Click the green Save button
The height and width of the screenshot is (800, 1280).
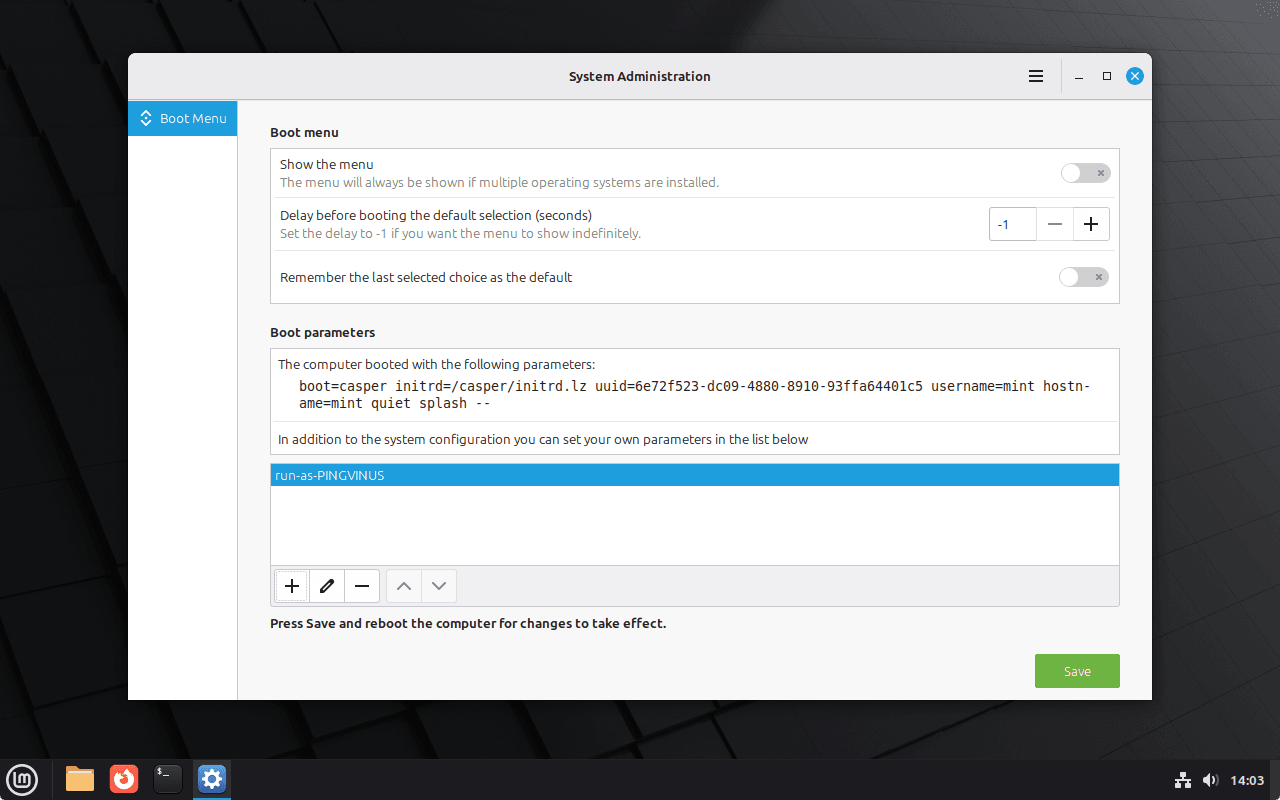pyautogui.click(x=1077, y=671)
